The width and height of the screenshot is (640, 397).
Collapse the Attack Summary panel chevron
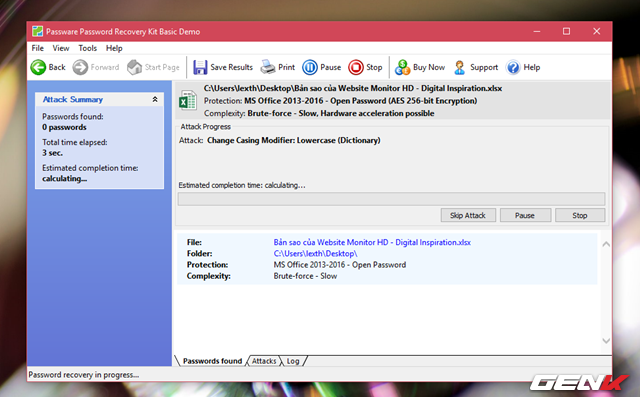(x=155, y=99)
